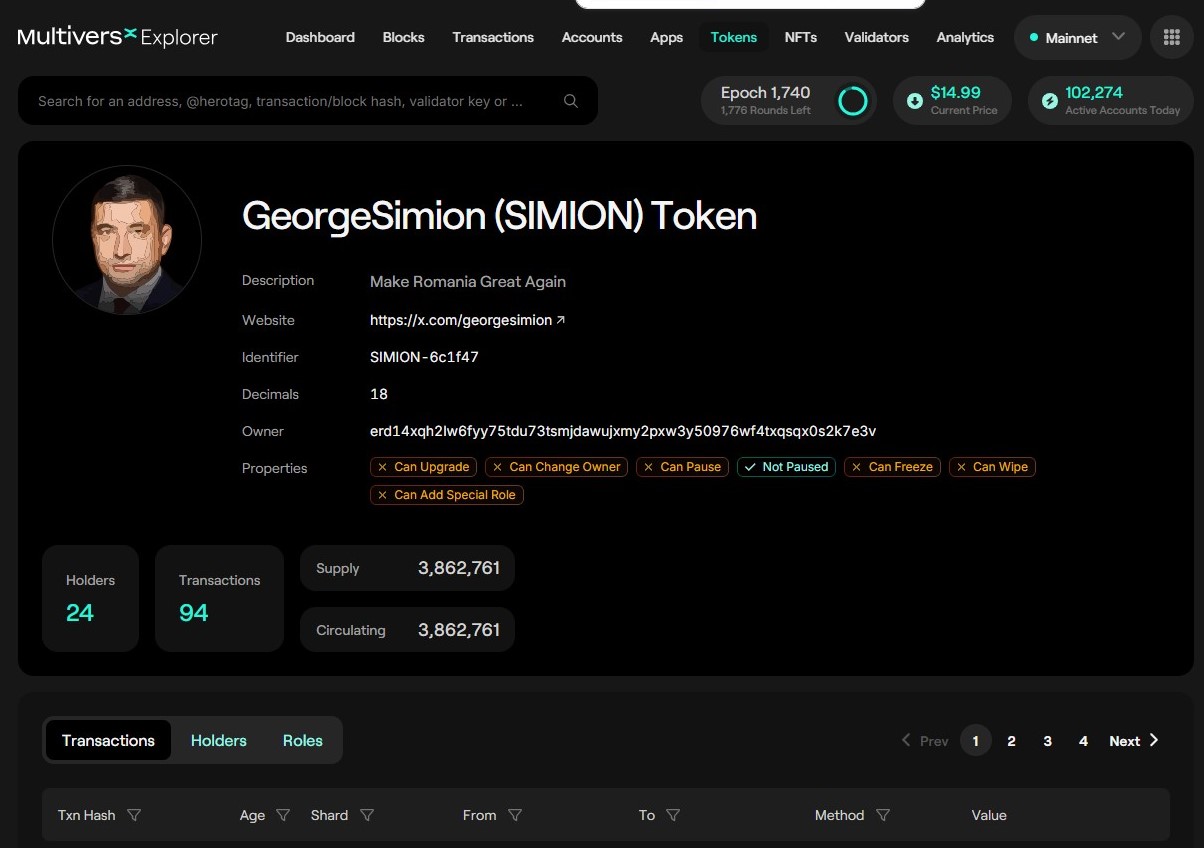Viewport: 1204px width, 848px height.
Task: Go to page 2 of transactions
Action: click(x=1012, y=741)
